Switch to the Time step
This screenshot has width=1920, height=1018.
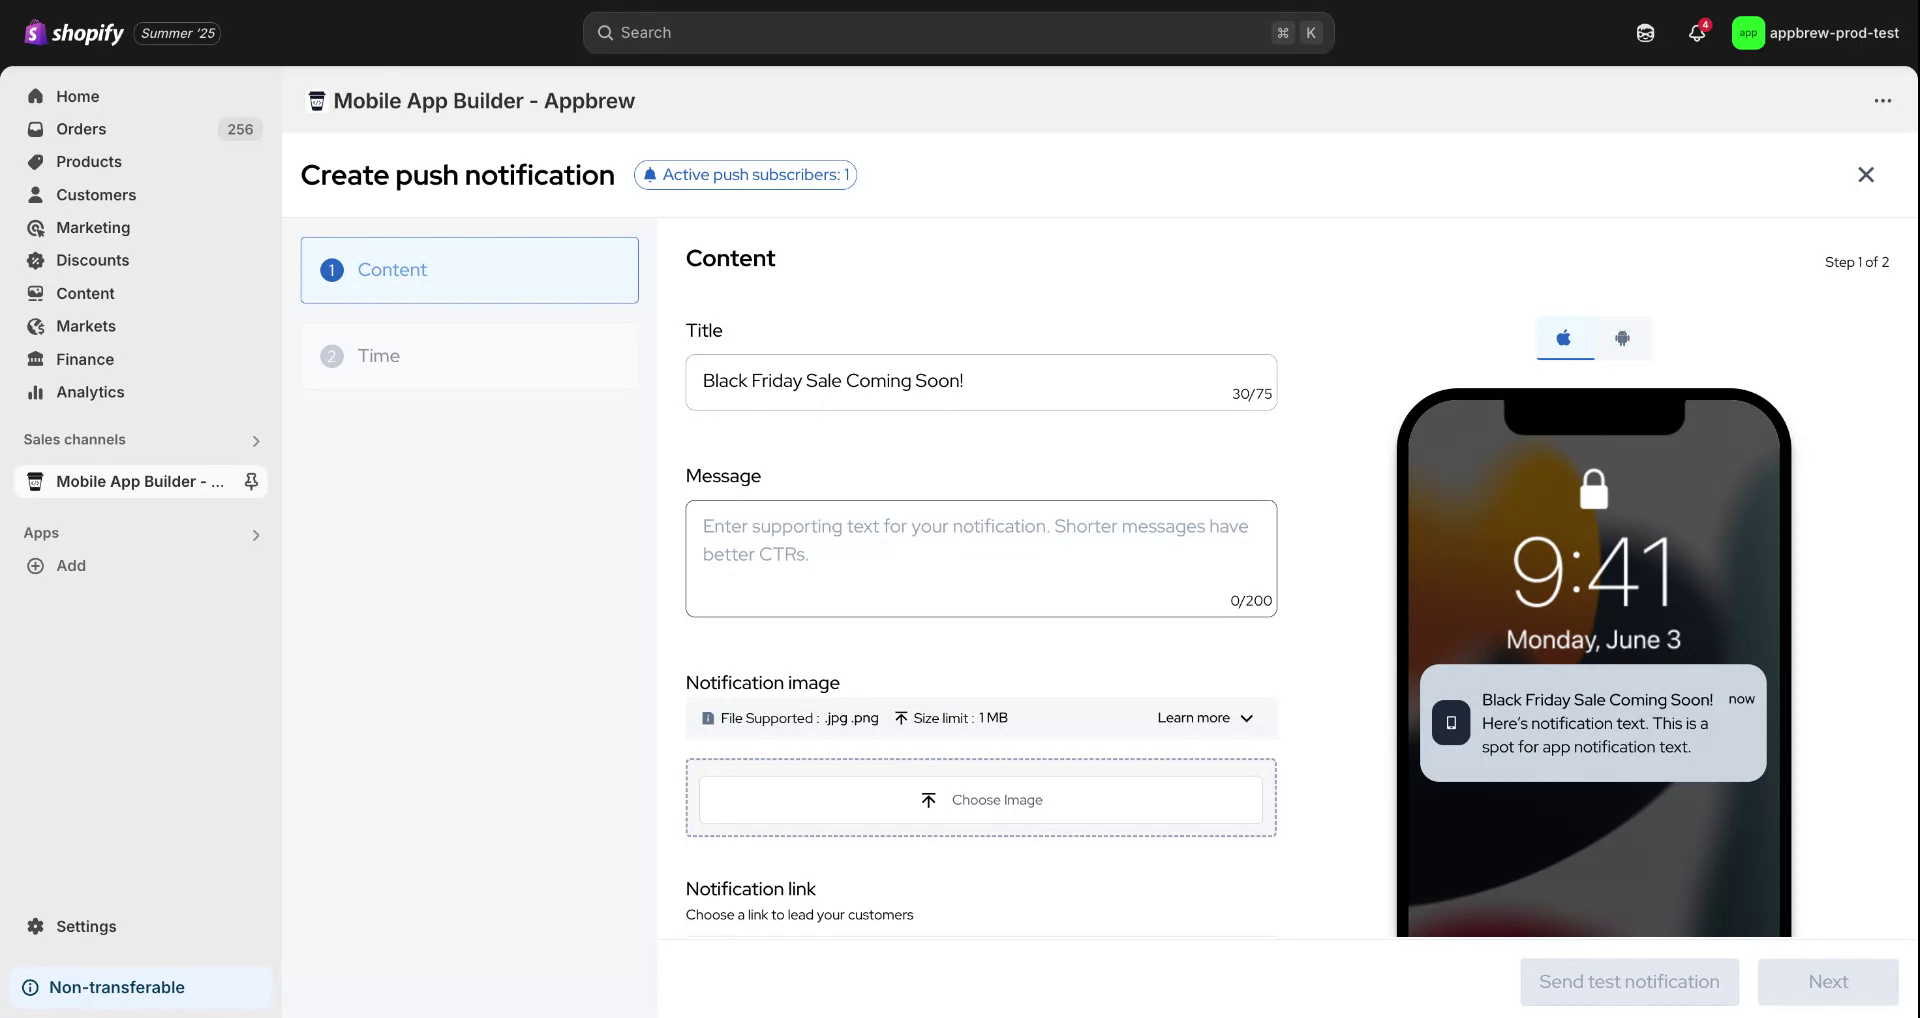pos(469,355)
